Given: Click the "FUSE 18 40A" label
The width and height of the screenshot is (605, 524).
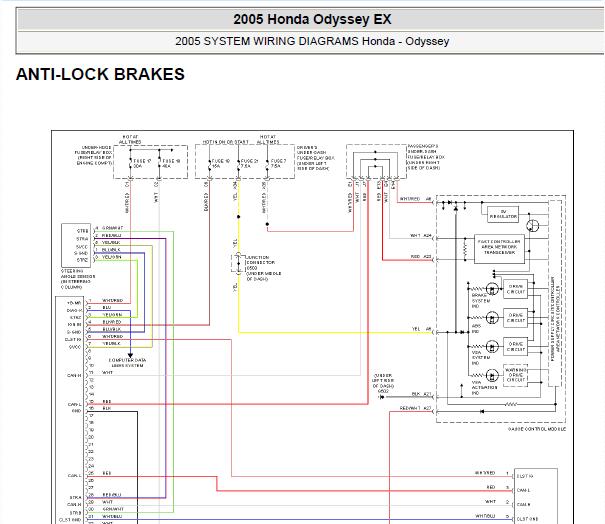Looking at the screenshot, I should click(171, 163).
